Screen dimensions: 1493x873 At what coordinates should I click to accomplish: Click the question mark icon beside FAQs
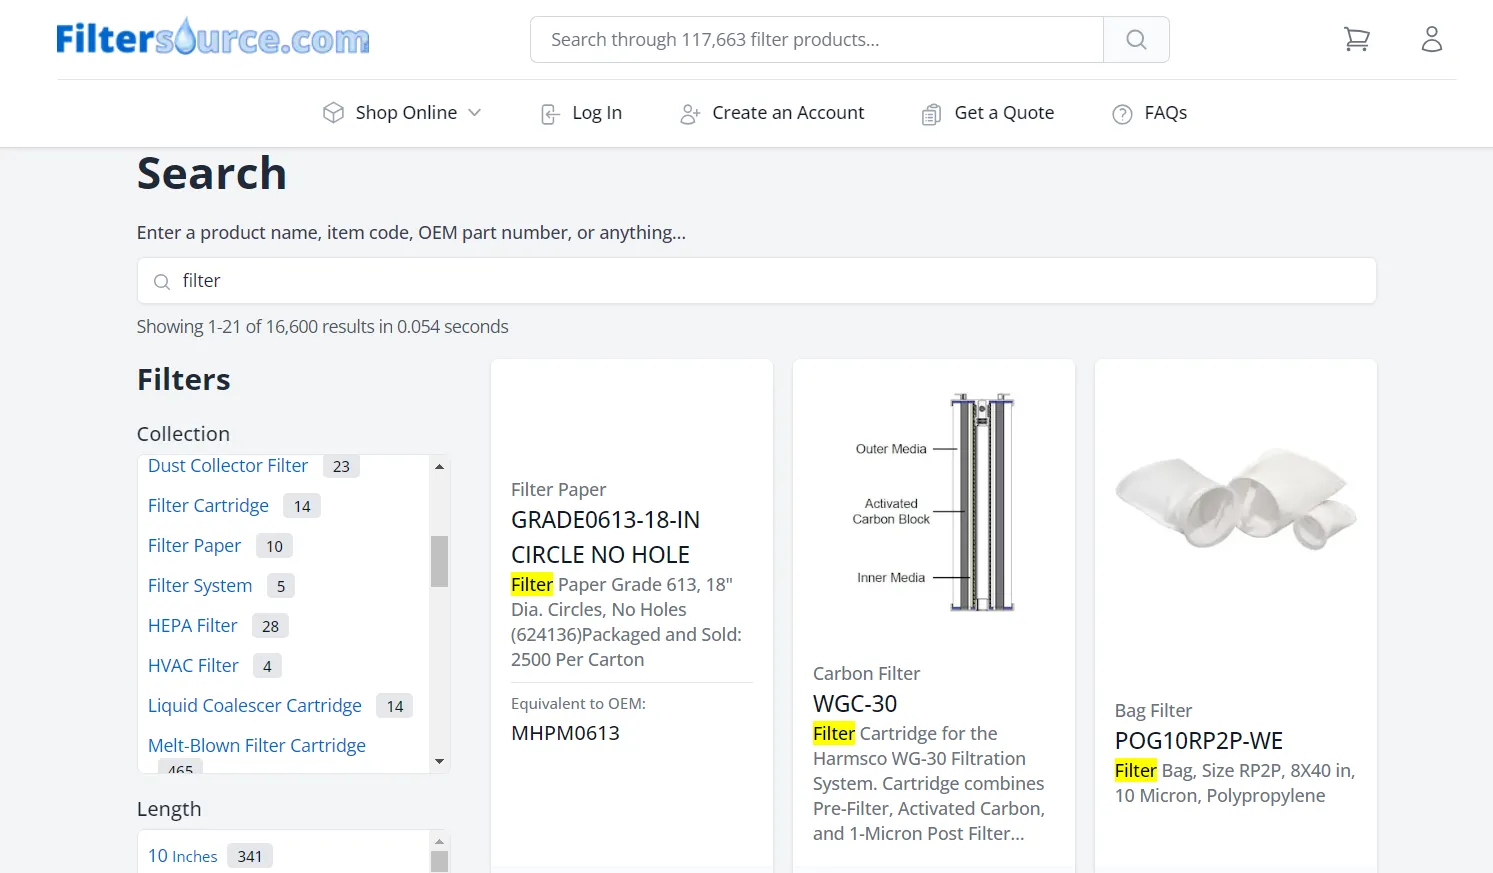point(1120,113)
